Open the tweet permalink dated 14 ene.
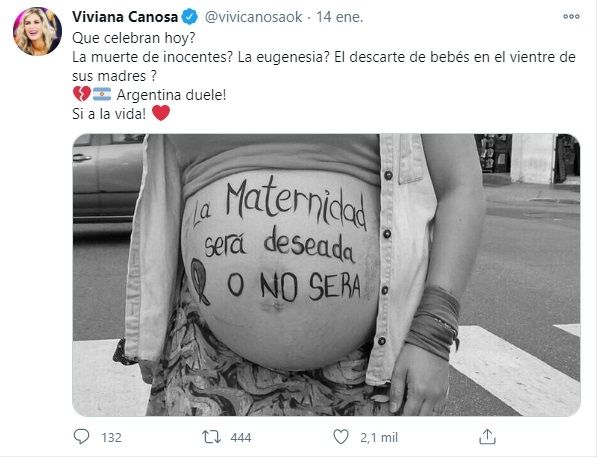 (340, 17)
